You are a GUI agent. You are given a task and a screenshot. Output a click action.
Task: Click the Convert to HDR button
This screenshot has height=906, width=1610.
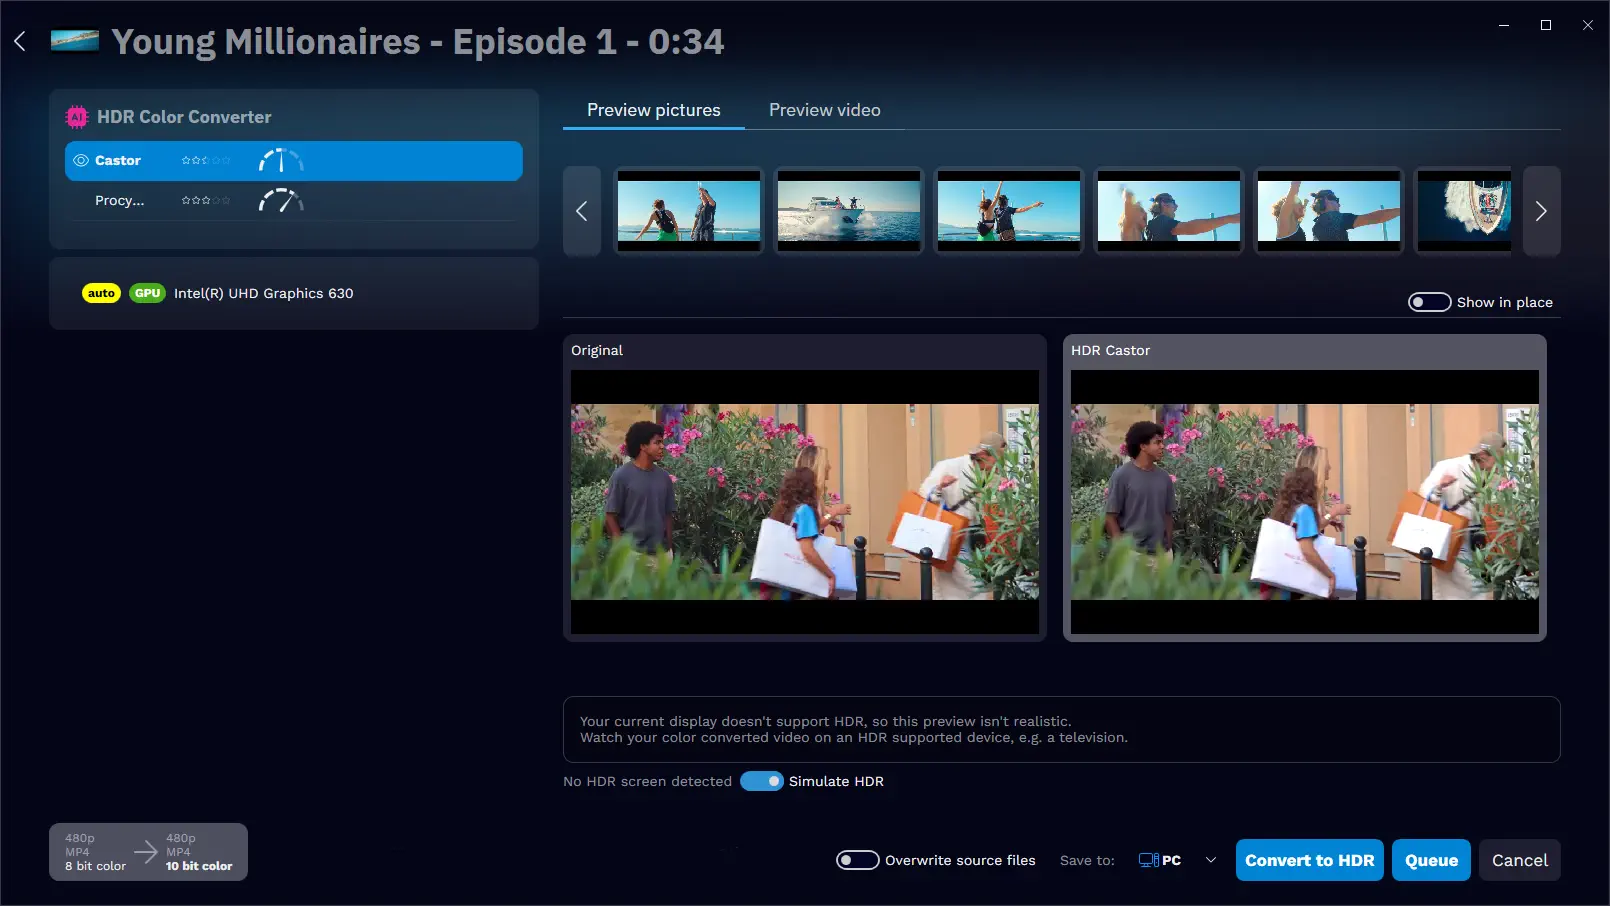1309,859
